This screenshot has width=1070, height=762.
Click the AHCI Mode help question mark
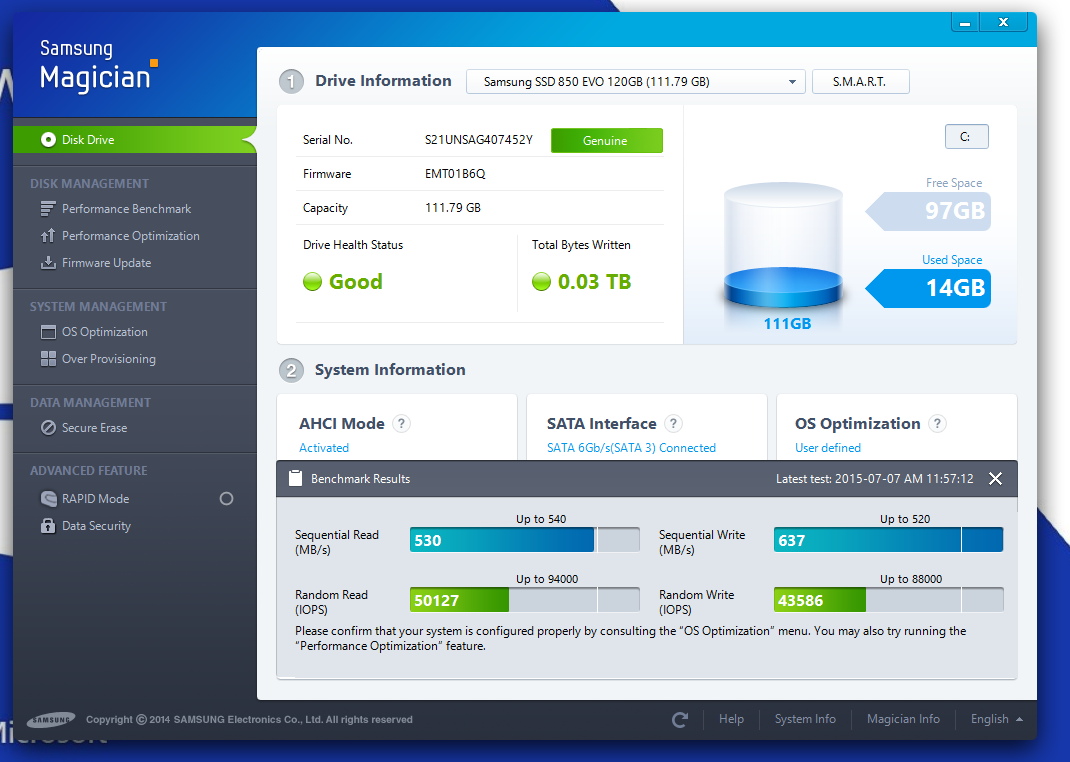[401, 424]
